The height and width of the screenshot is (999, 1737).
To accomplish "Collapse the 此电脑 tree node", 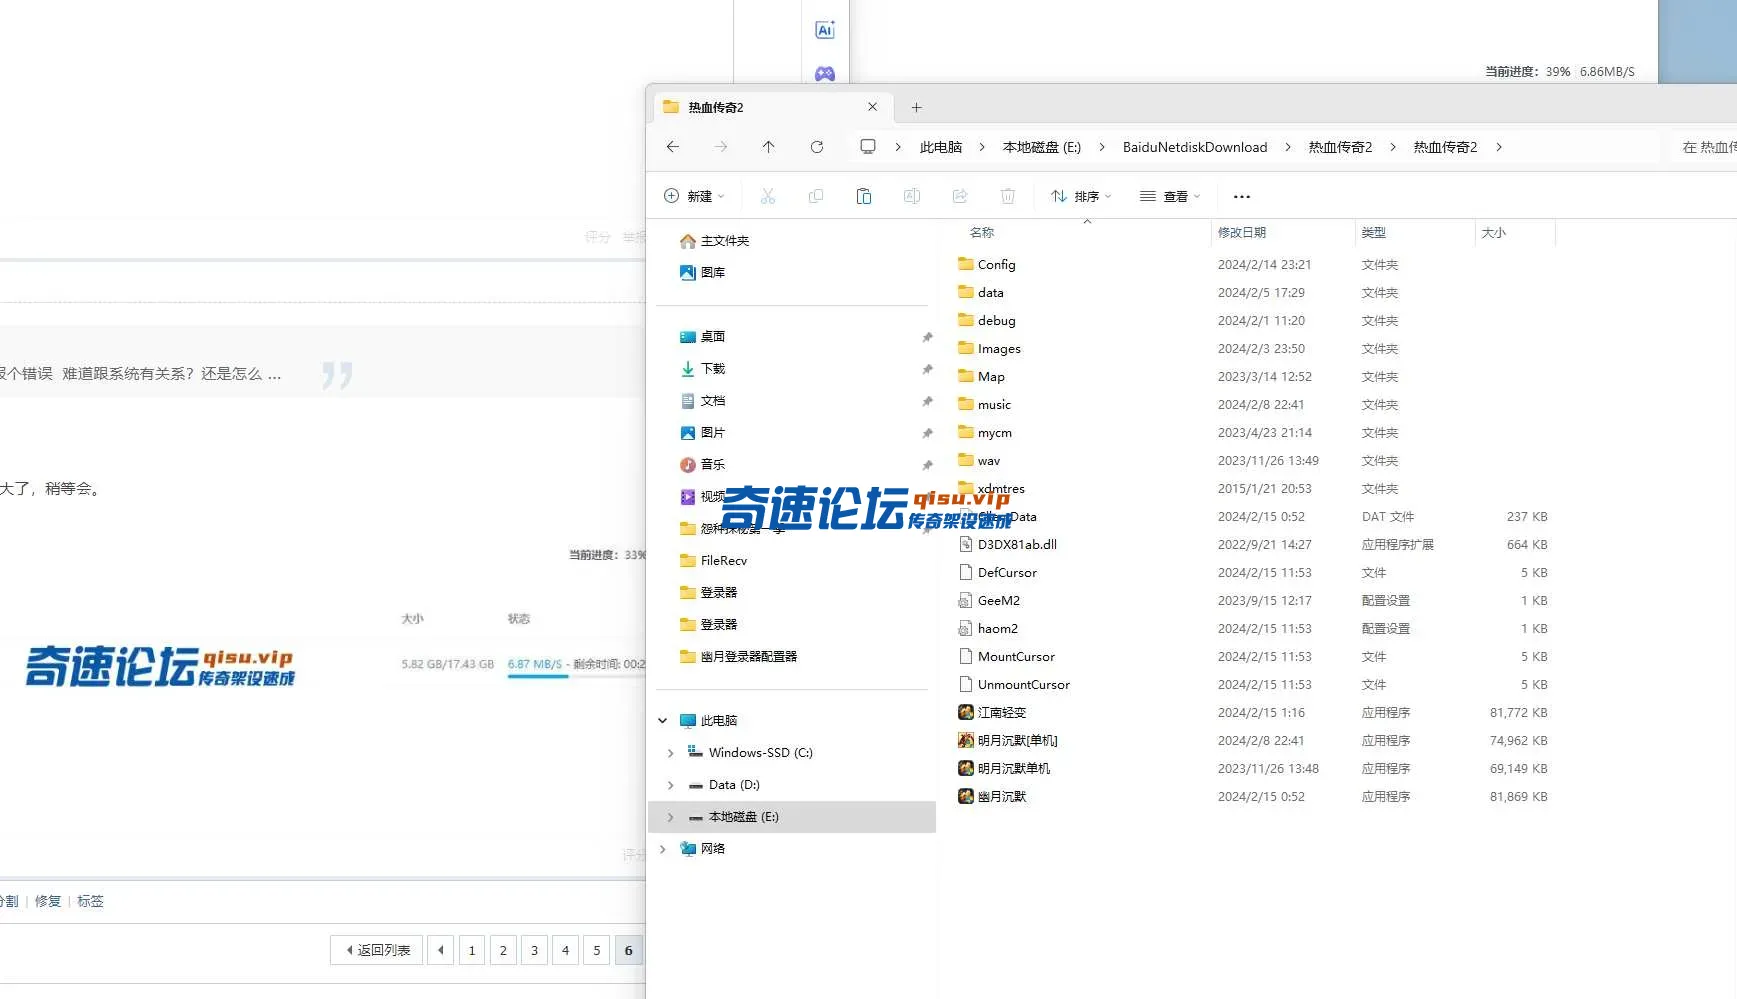I will click(662, 720).
